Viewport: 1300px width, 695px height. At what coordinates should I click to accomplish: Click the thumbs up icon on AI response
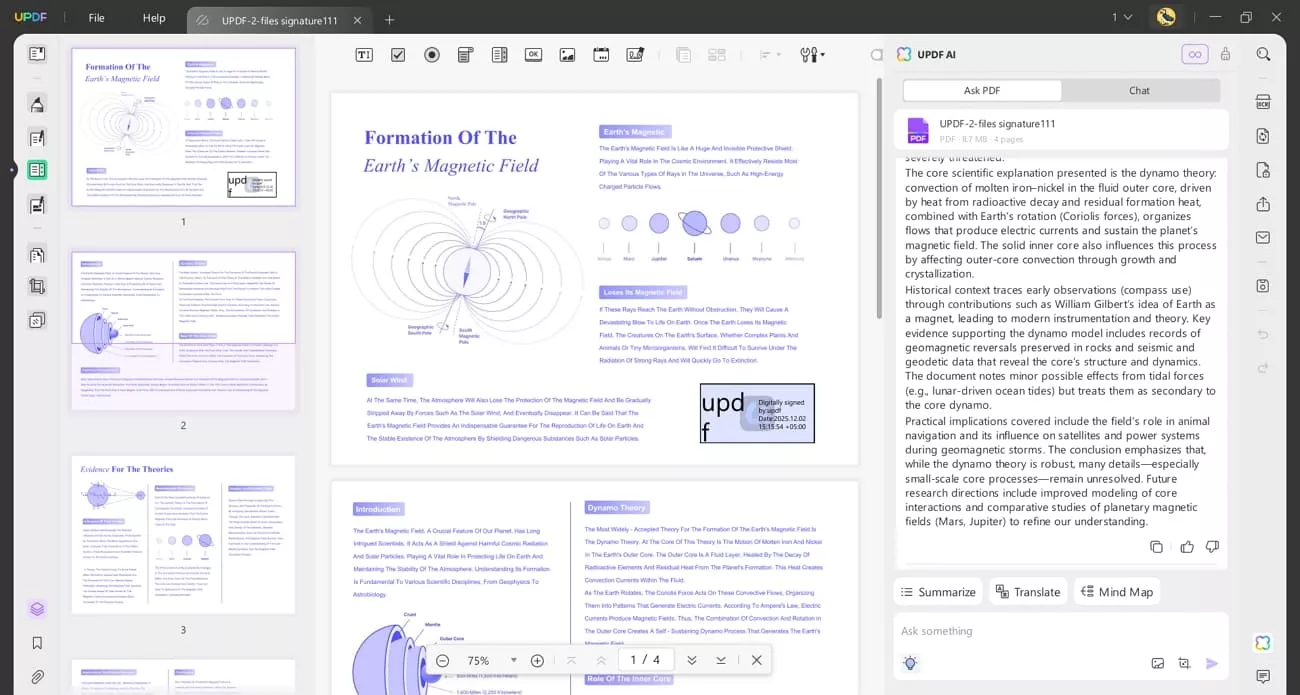[1186, 547]
